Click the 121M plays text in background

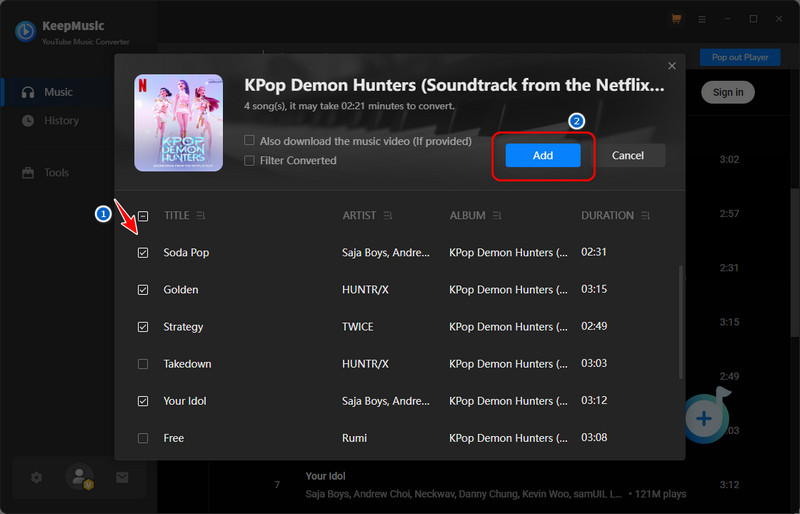click(661, 494)
